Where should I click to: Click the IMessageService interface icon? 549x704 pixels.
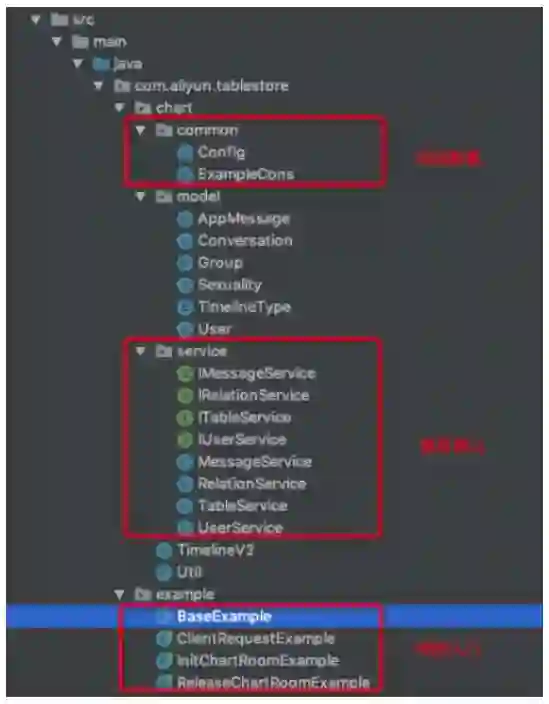tap(185, 373)
